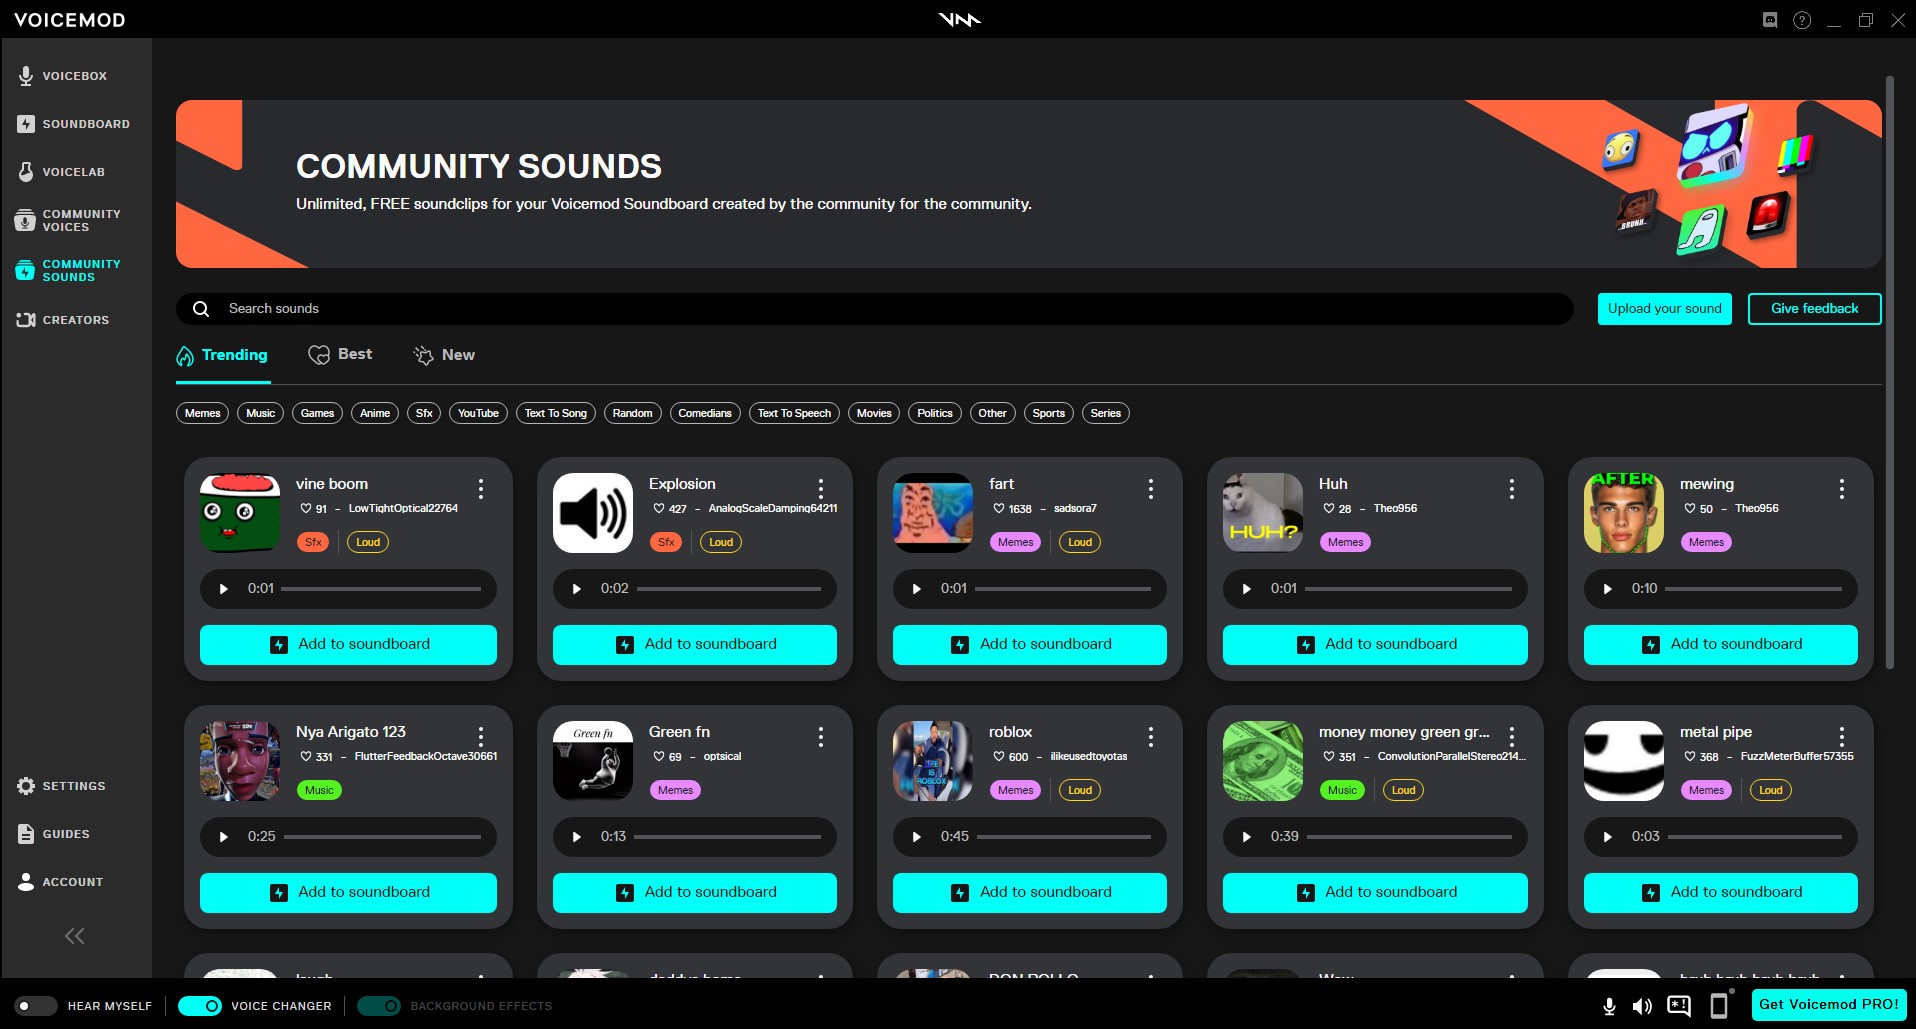Open the Creators section
The width and height of the screenshot is (1916, 1029).
click(63, 320)
